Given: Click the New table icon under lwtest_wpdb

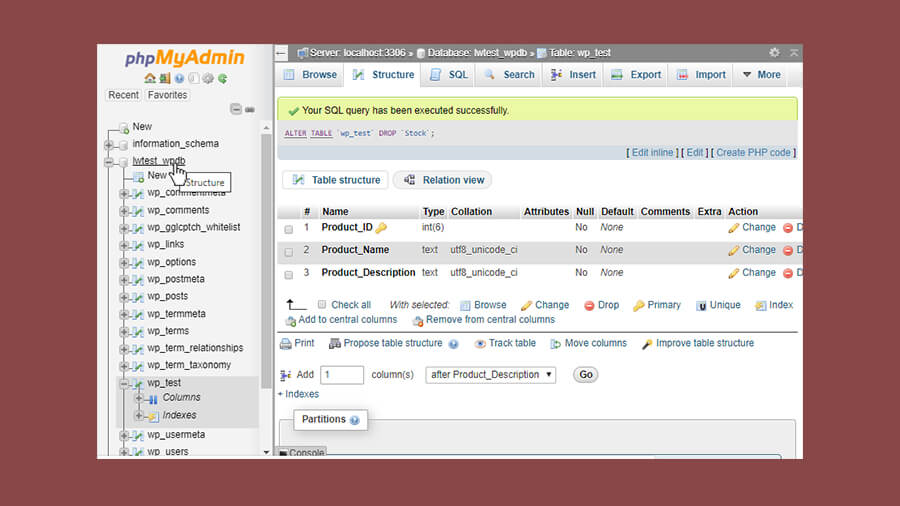Looking at the screenshot, I should [x=138, y=176].
